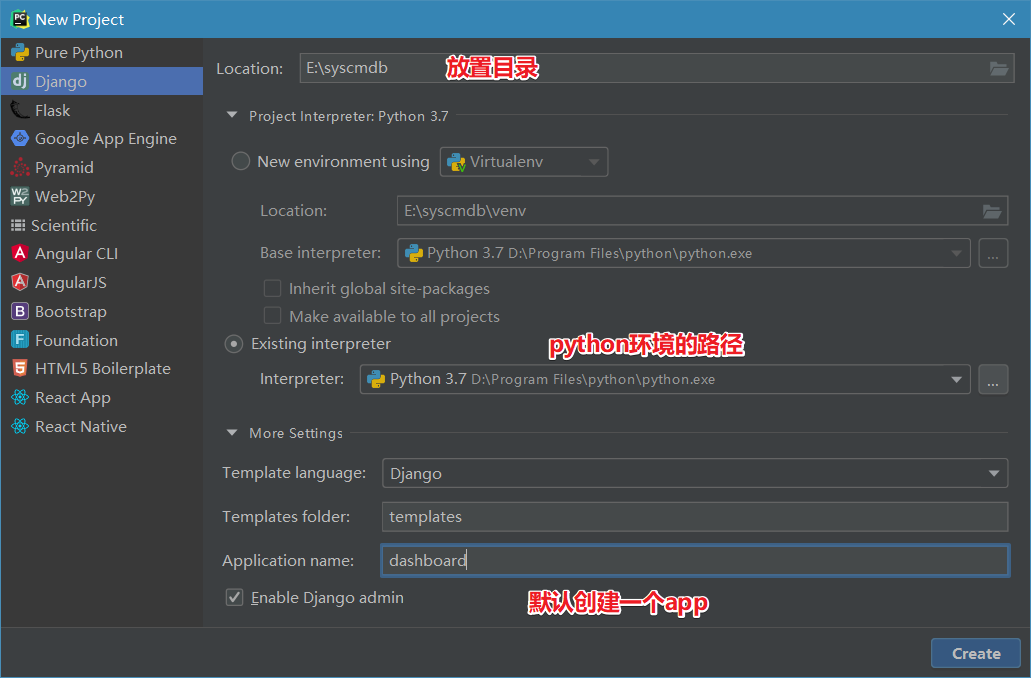Screen dimensions: 1031x678
Task: Collapse More Settings section
Action: click(231, 433)
